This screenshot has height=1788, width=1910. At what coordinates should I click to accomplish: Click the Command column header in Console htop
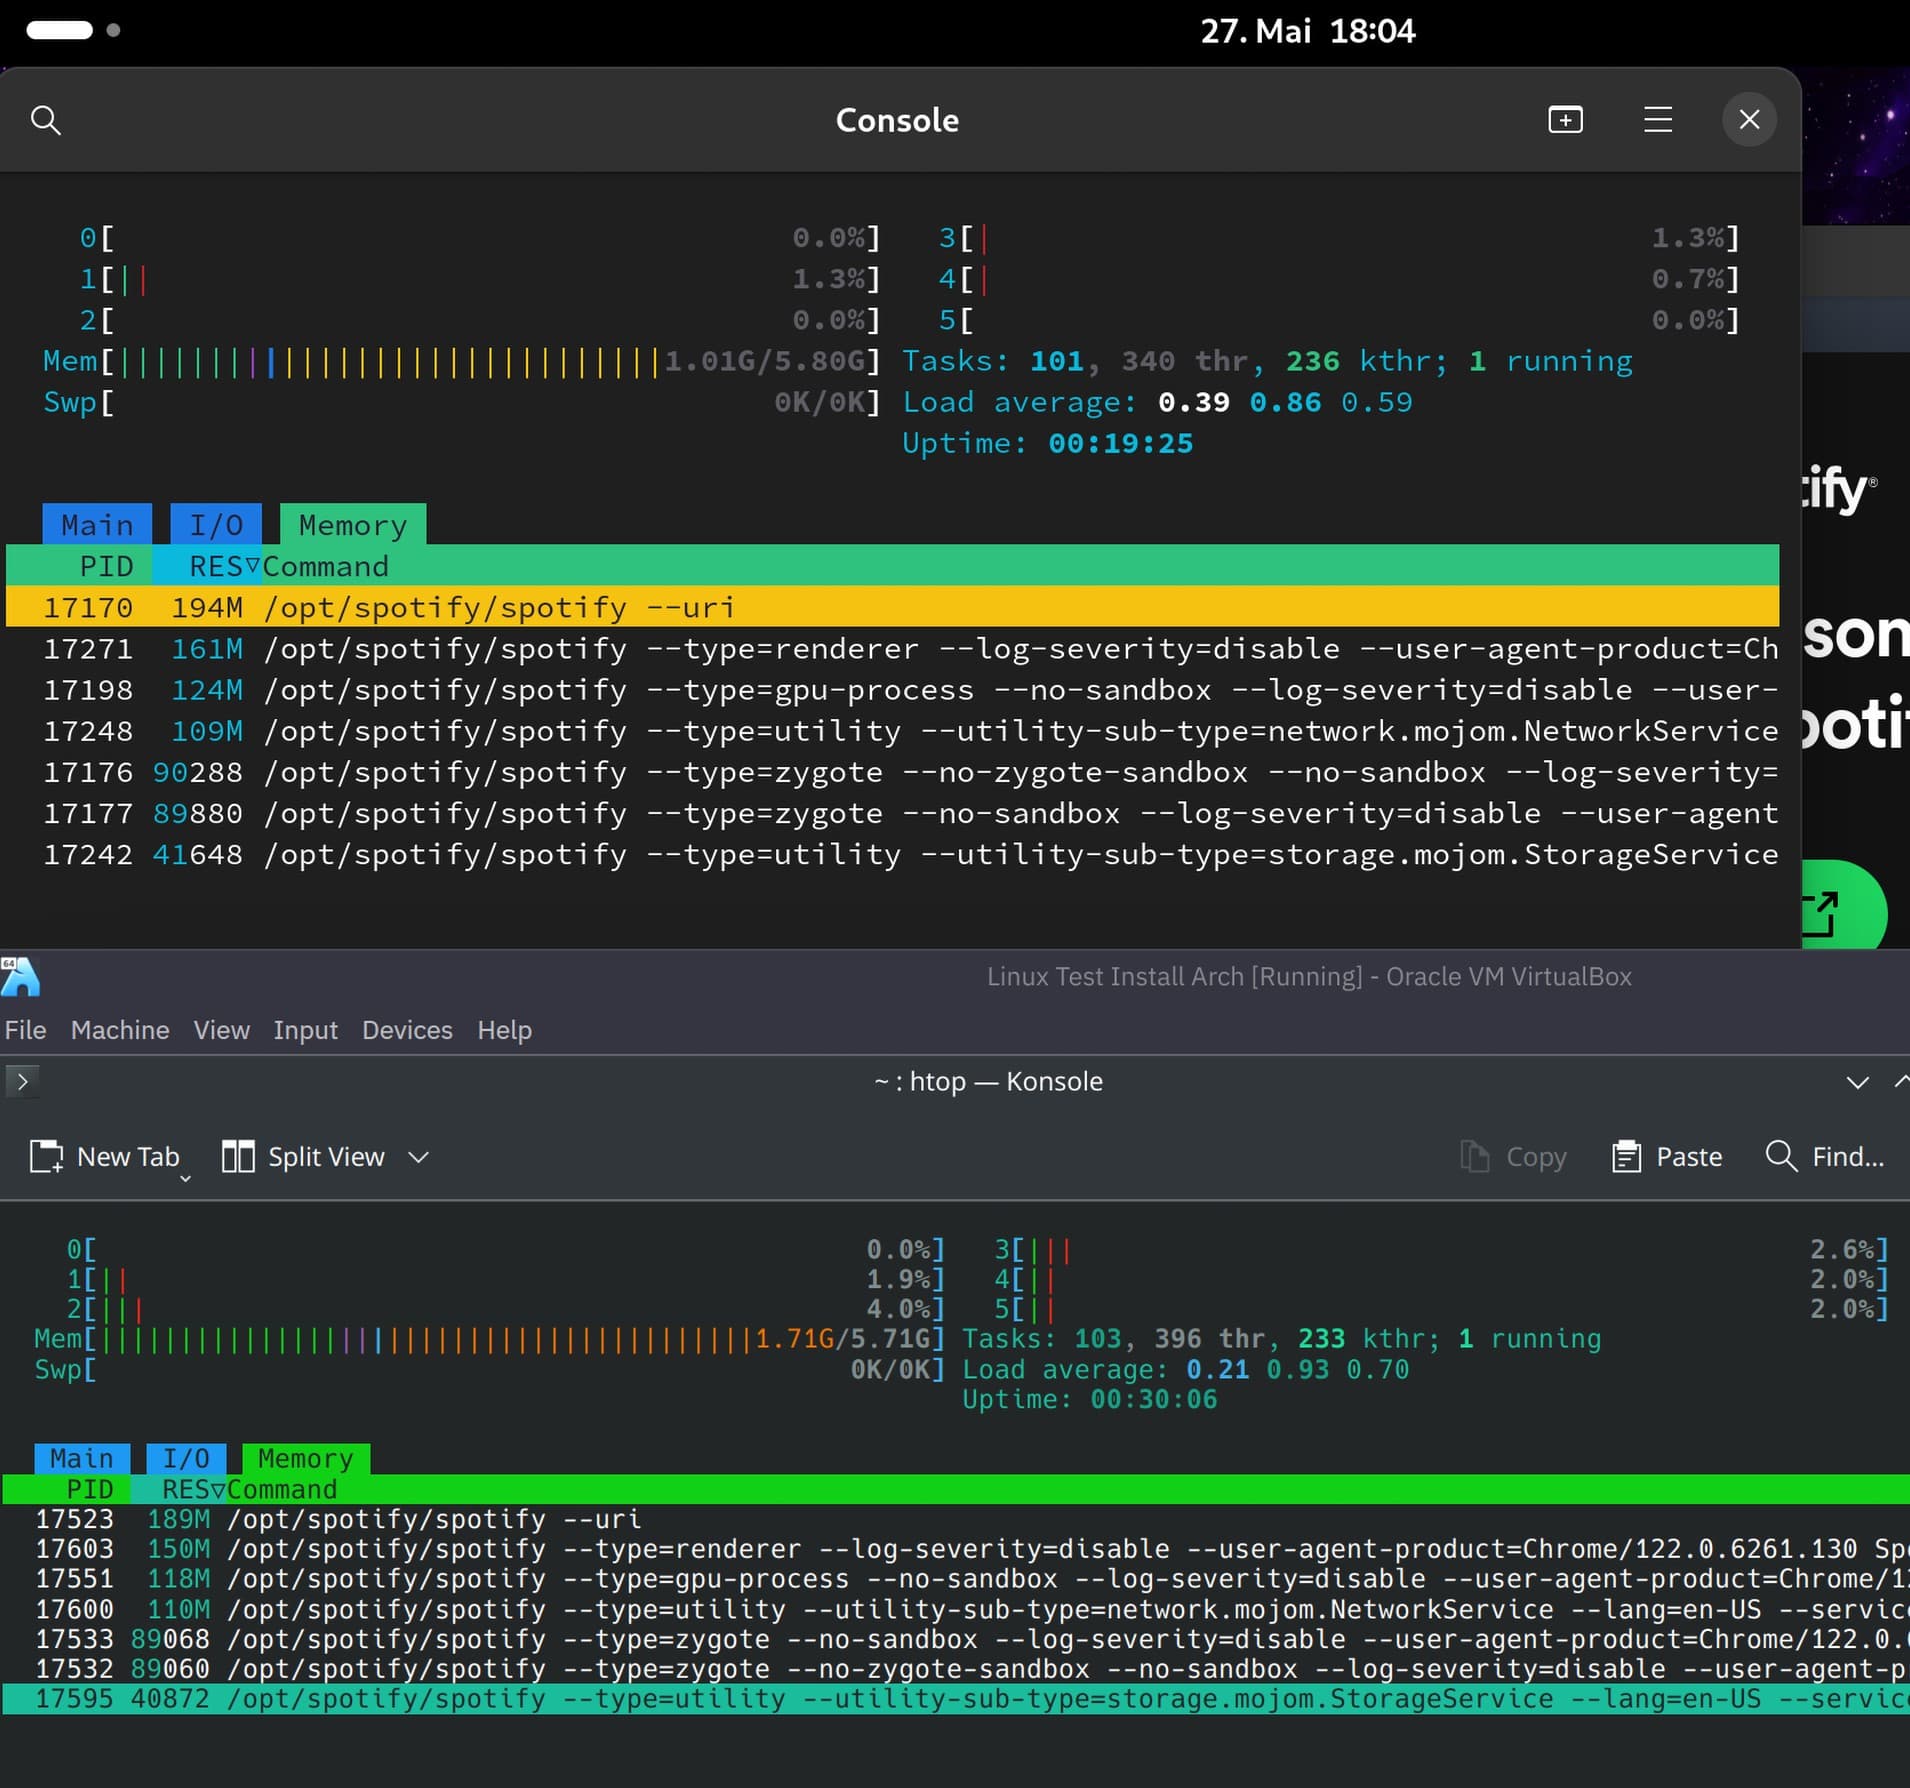pyautogui.click(x=326, y=566)
